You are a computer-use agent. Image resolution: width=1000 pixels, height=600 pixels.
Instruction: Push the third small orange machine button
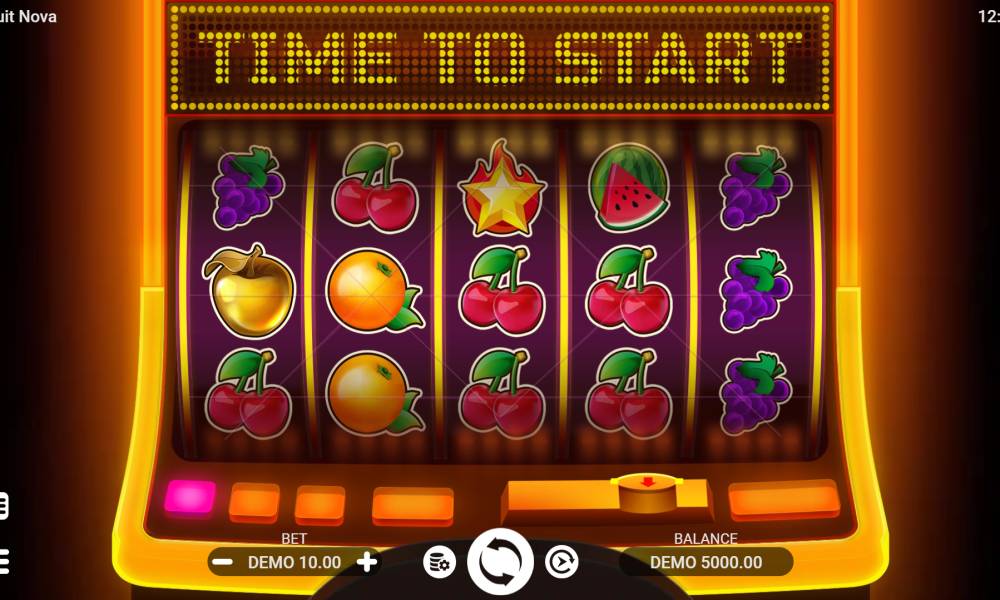coord(320,504)
